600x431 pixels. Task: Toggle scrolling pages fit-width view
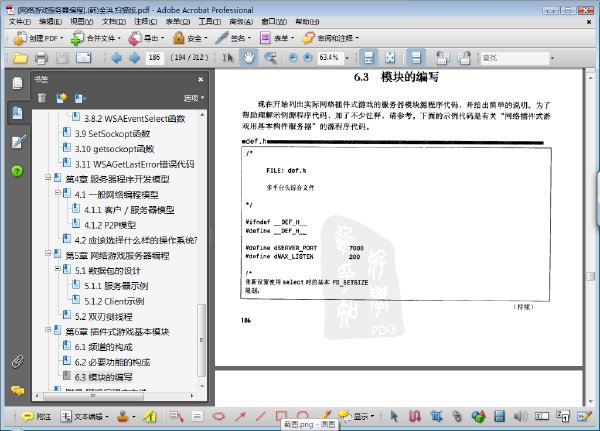click(368, 58)
